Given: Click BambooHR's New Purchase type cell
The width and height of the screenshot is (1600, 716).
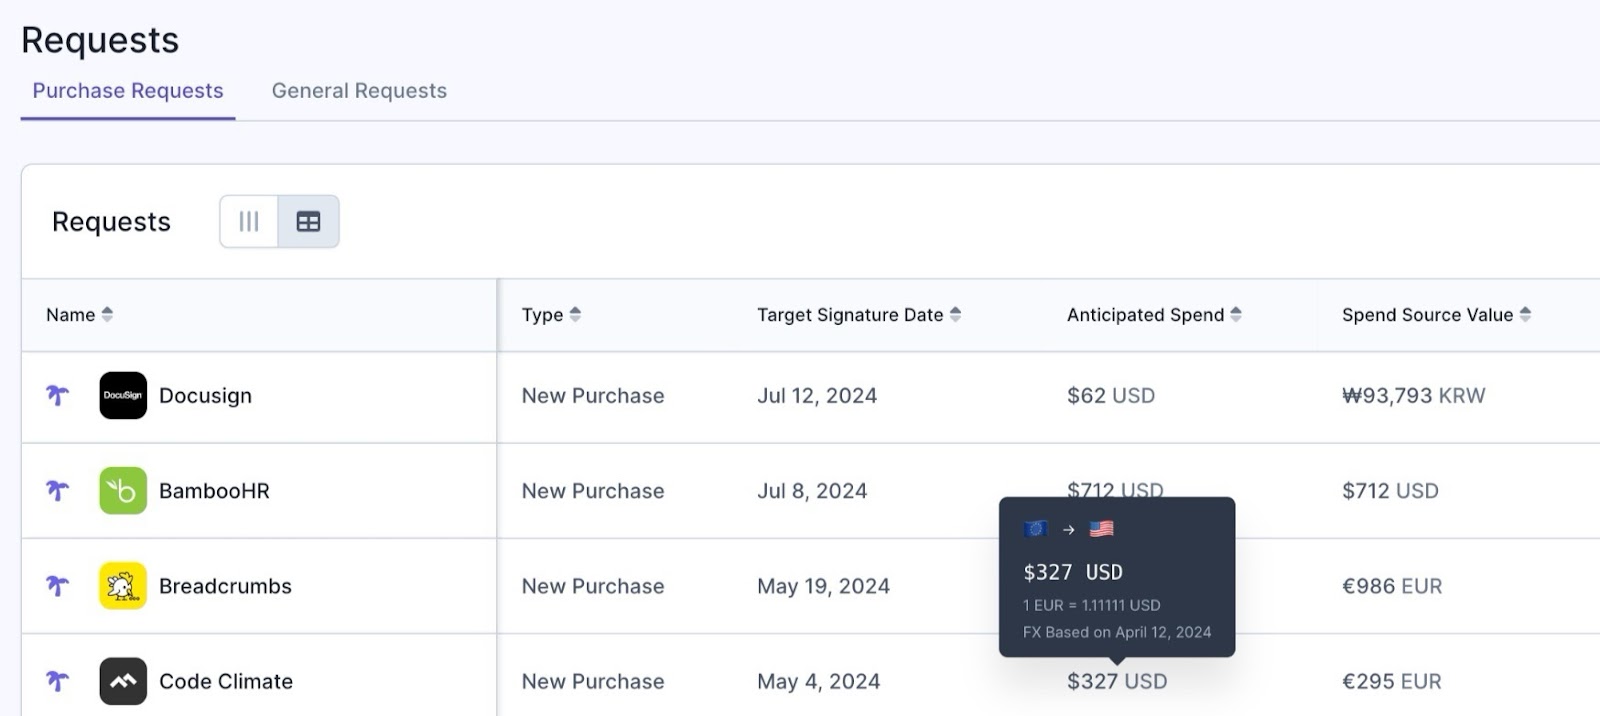Looking at the screenshot, I should click(x=593, y=491).
